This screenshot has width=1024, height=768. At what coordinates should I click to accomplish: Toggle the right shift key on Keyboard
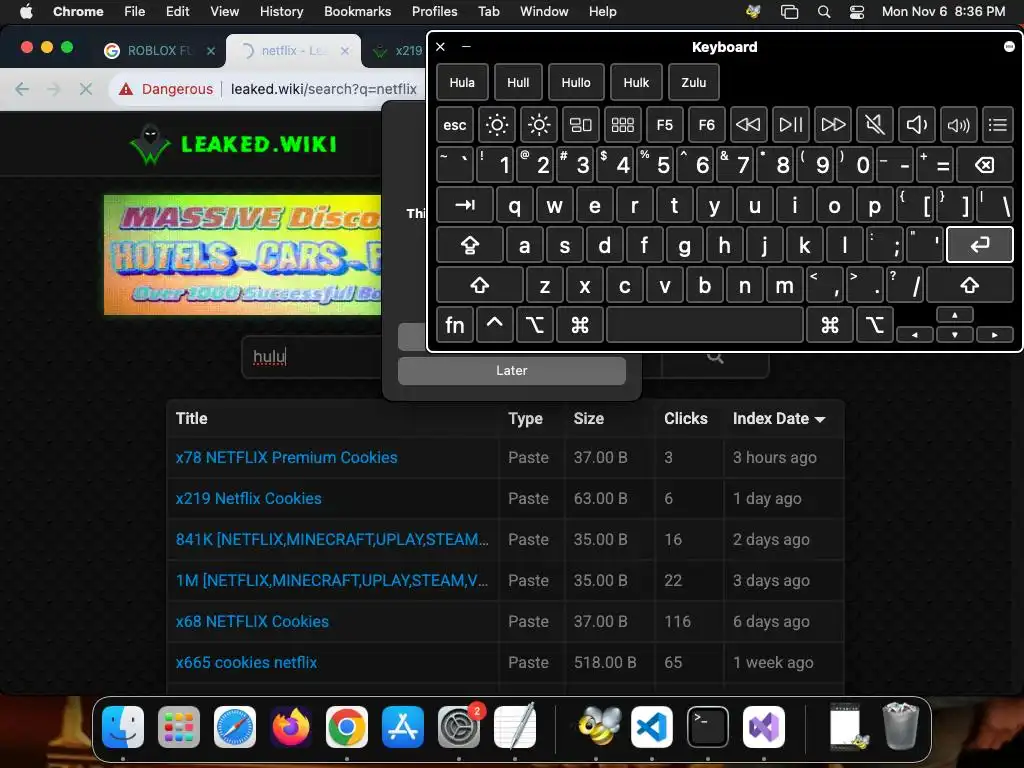(970, 285)
